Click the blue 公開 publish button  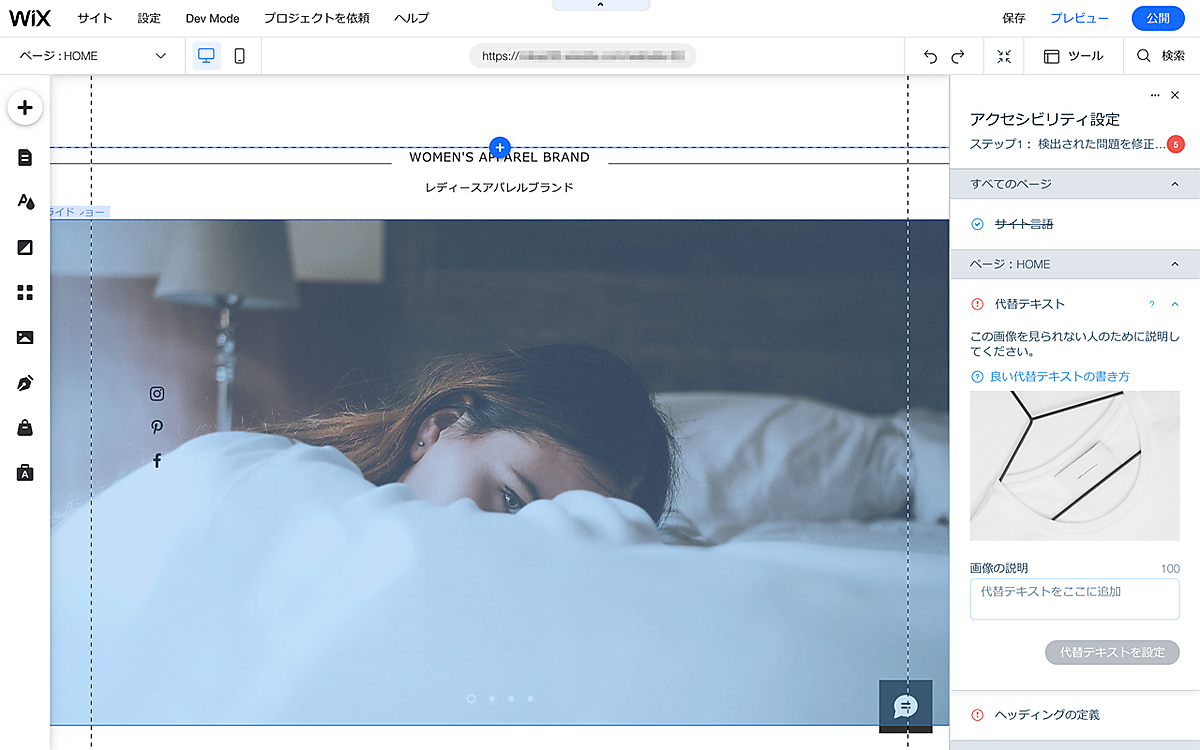click(x=1157, y=18)
